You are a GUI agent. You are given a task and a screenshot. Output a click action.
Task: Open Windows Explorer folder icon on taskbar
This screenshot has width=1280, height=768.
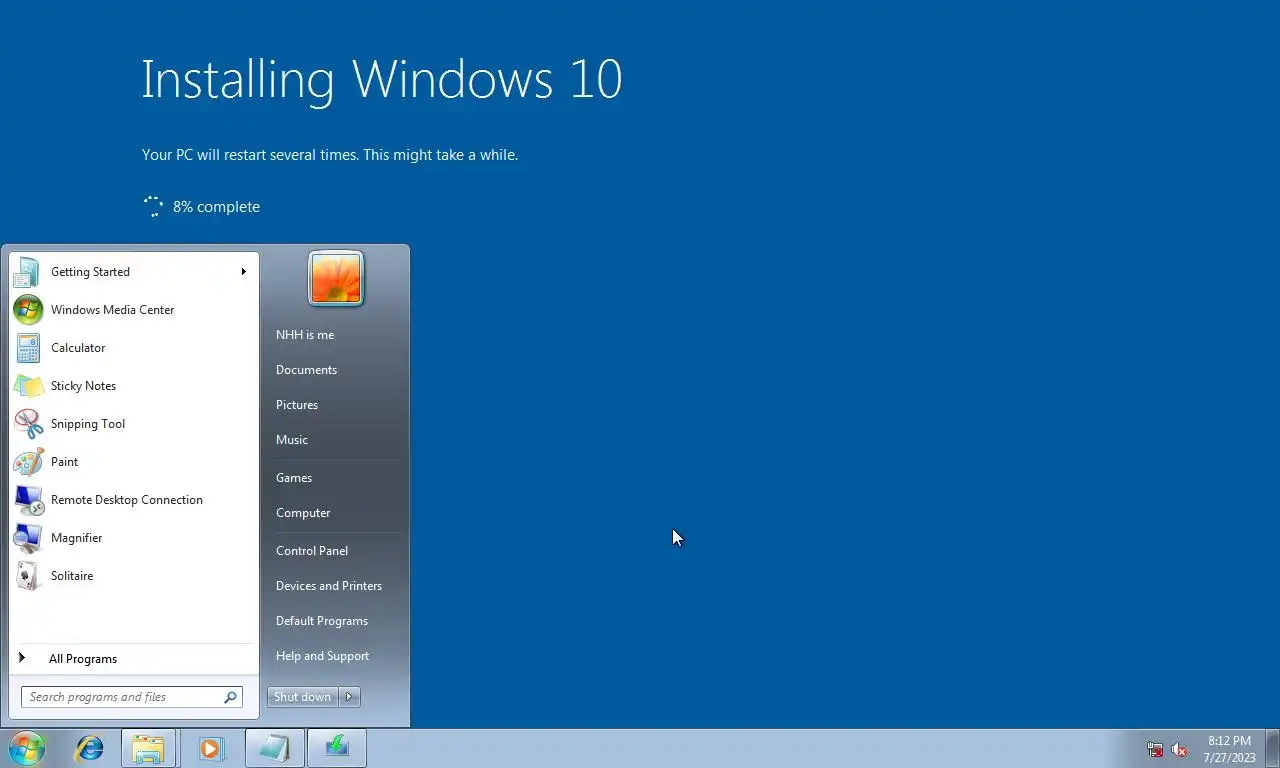[x=148, y=748]
